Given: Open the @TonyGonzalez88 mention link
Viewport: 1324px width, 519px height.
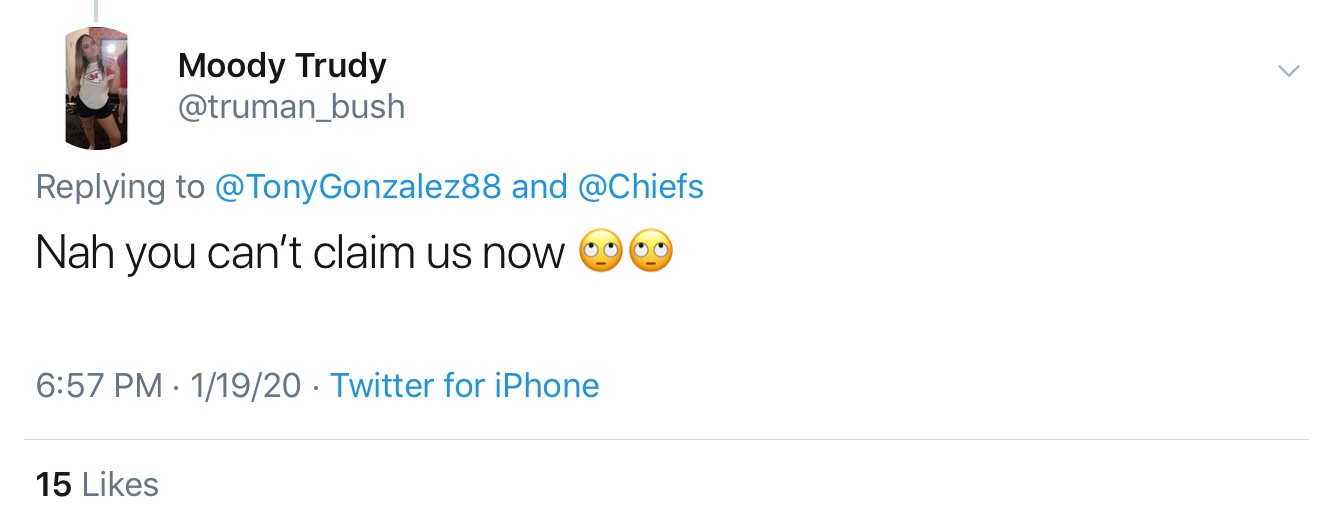Looking at the screenshot, I should (358, 187).
